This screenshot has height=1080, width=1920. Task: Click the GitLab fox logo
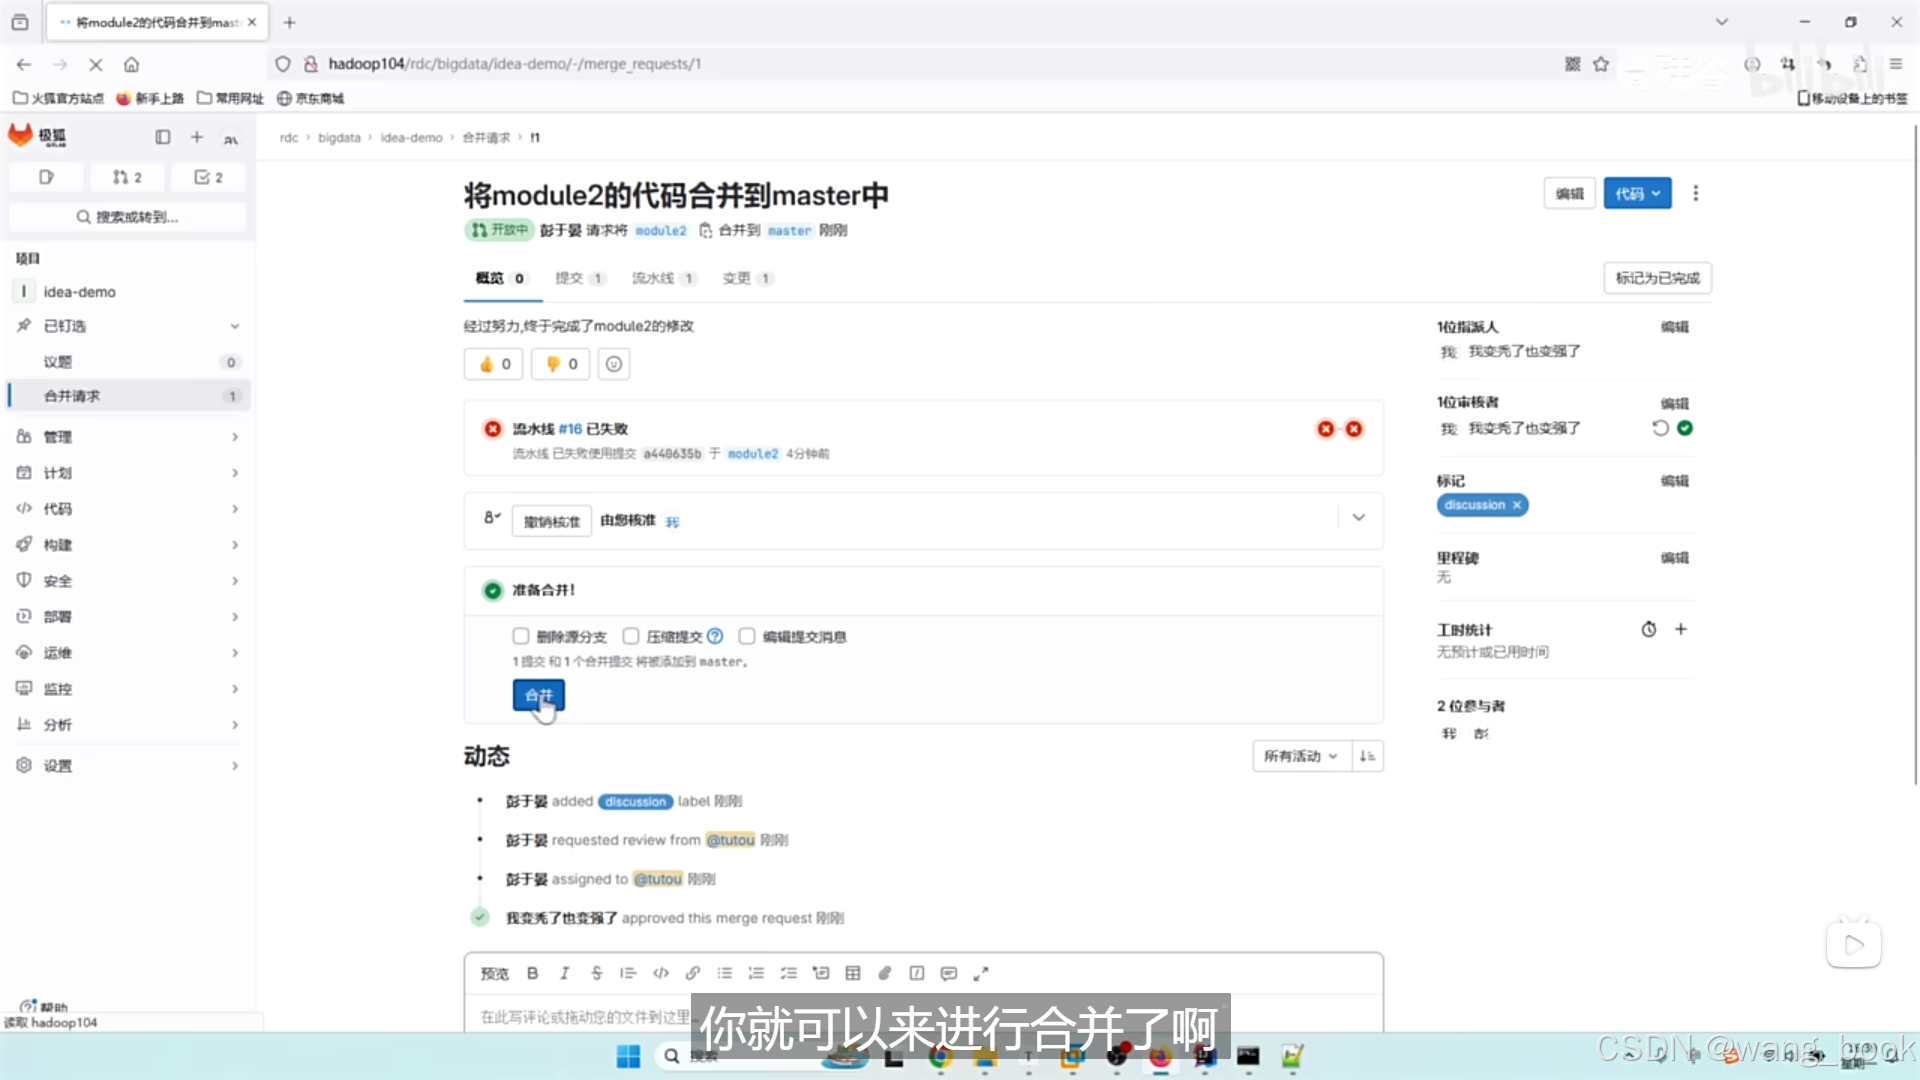click(21, 136)
